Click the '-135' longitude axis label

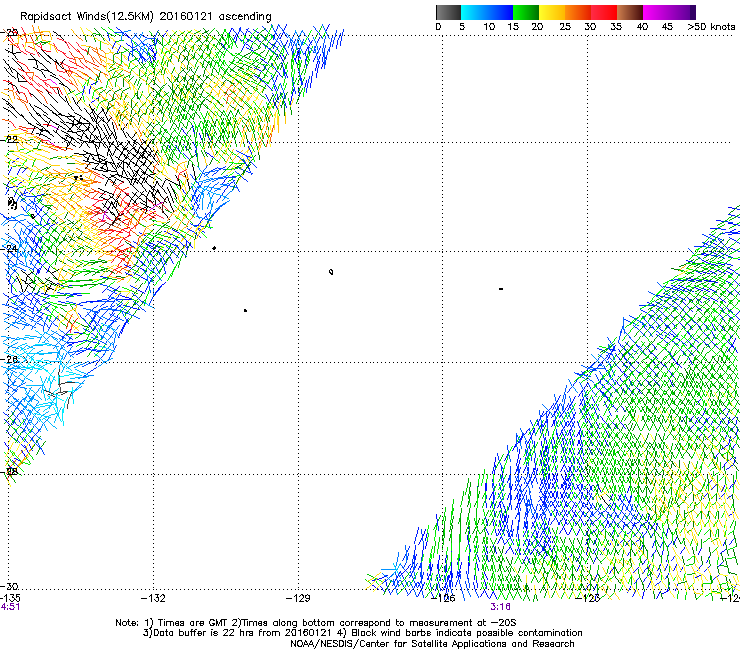[x=9, y=598]
